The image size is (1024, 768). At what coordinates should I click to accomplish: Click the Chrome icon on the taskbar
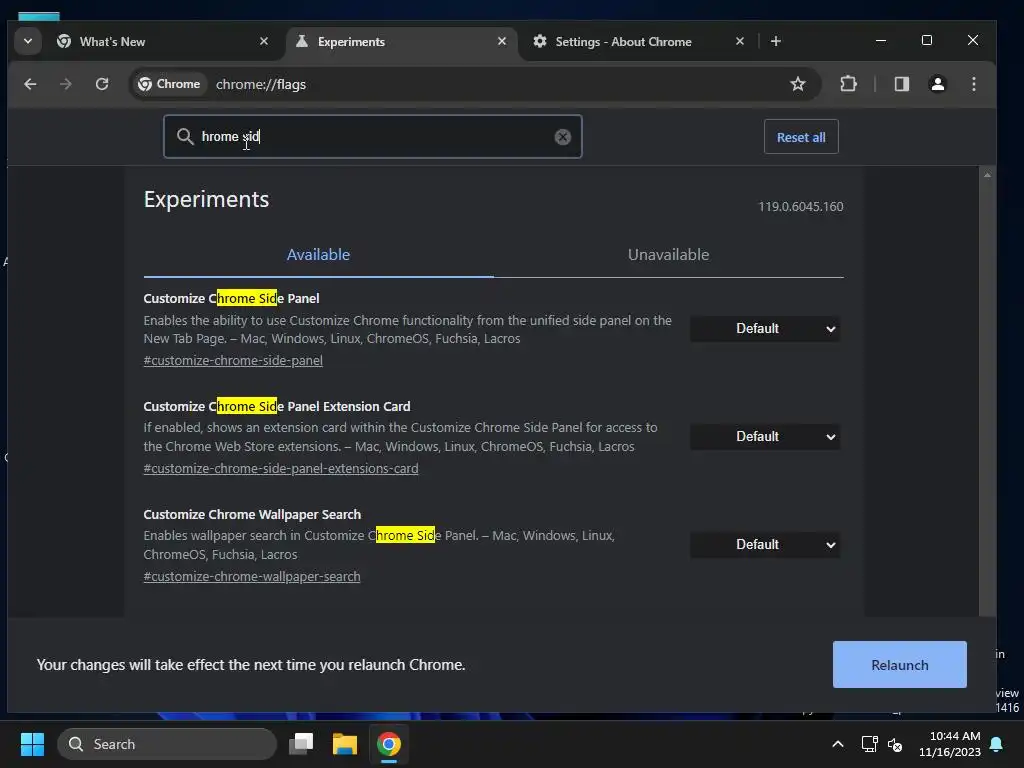[x=389, y=744]
